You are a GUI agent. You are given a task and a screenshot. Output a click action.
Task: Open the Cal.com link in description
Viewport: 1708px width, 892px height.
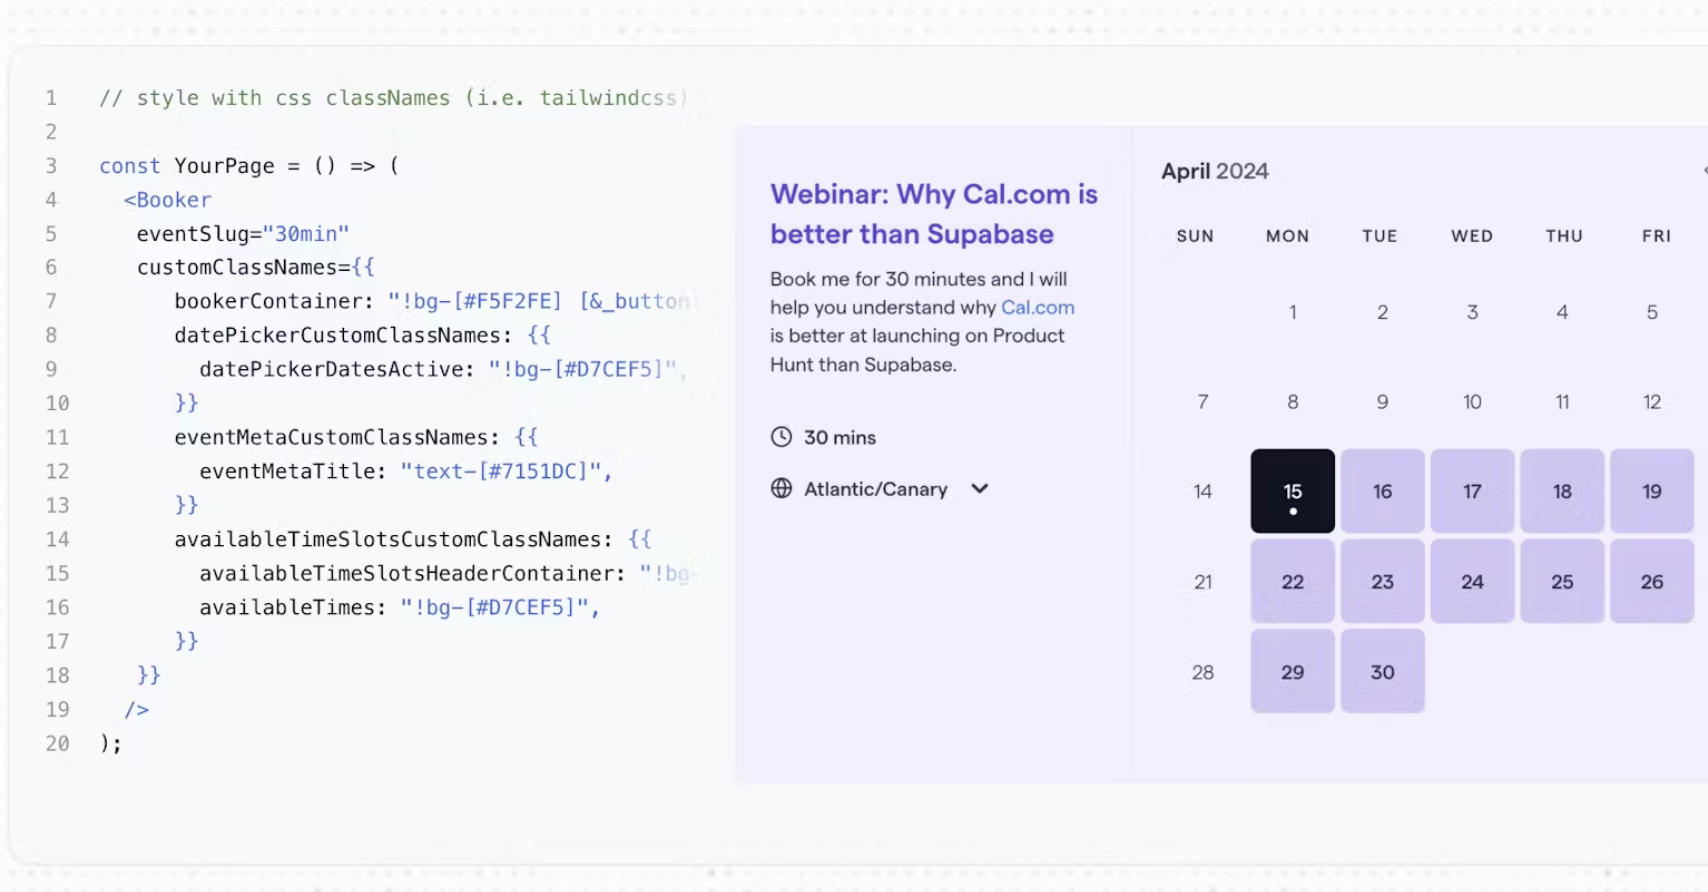1037,308
